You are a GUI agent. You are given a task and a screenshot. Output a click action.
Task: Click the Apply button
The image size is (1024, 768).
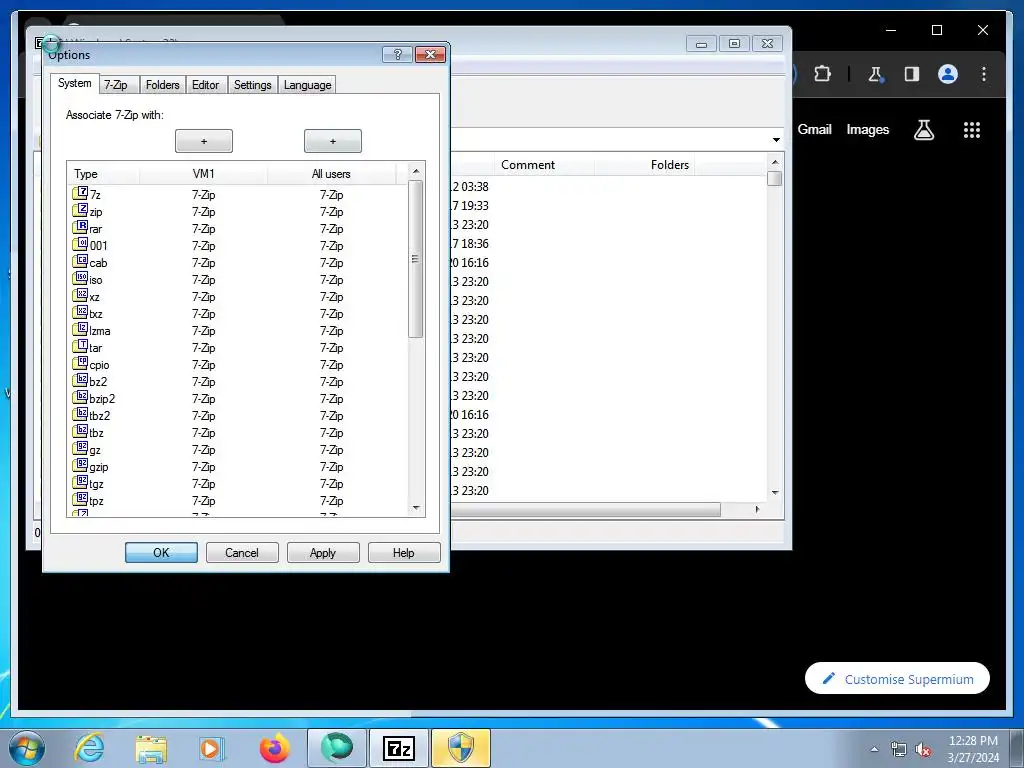(x=323, y=552)
